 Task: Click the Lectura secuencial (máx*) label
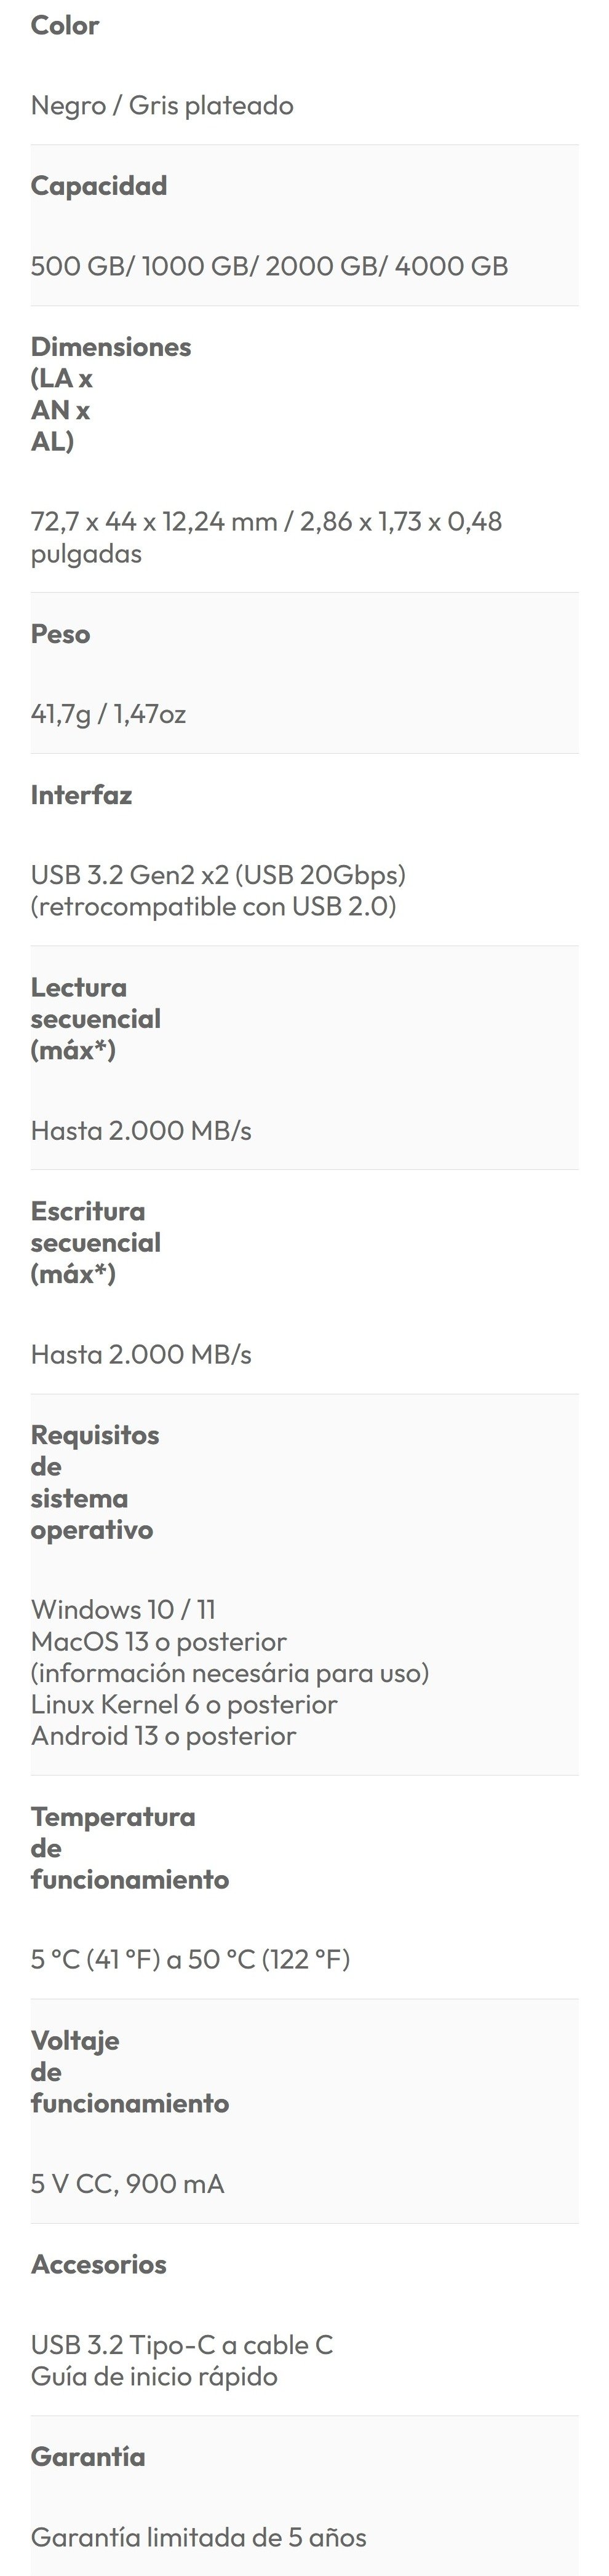click(96, 1019)
